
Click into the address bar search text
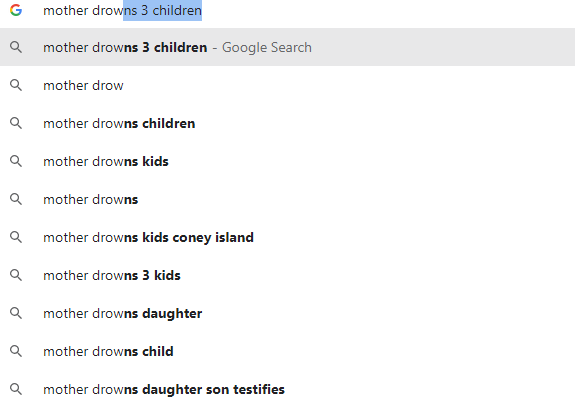(x=122, y=10)
